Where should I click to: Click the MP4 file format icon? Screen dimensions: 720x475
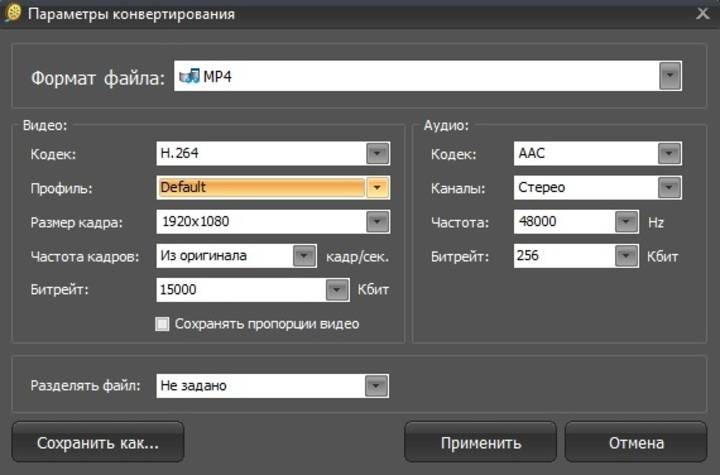(189, 76)
